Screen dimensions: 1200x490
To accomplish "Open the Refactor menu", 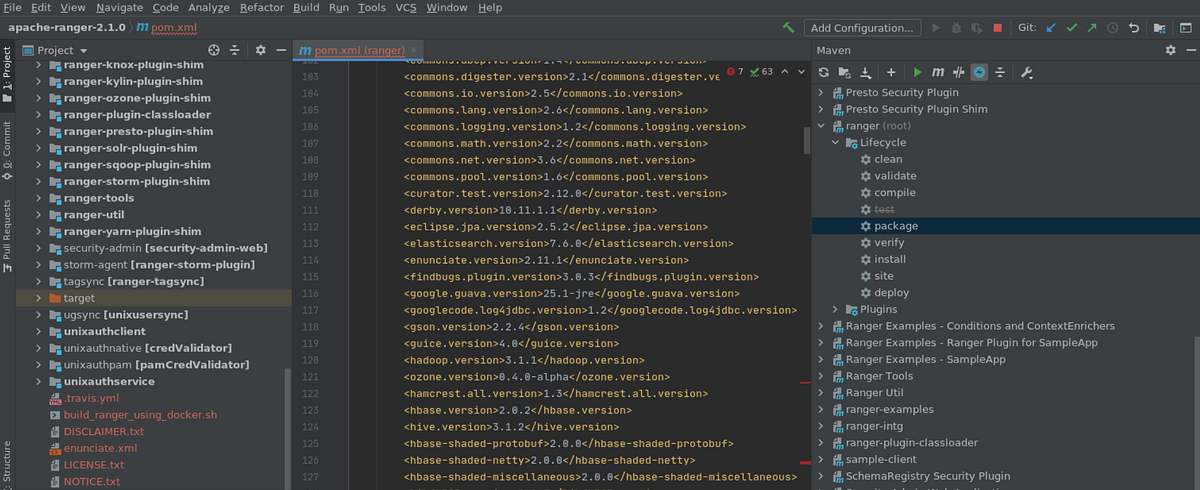I will click(262, 7).
